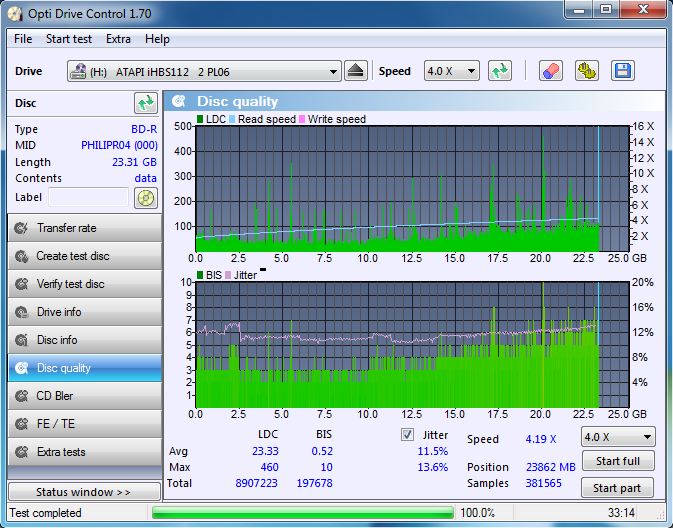Viewport: 673px width, 528px height.
Task: Show the Drive info page
Action: 85,312
